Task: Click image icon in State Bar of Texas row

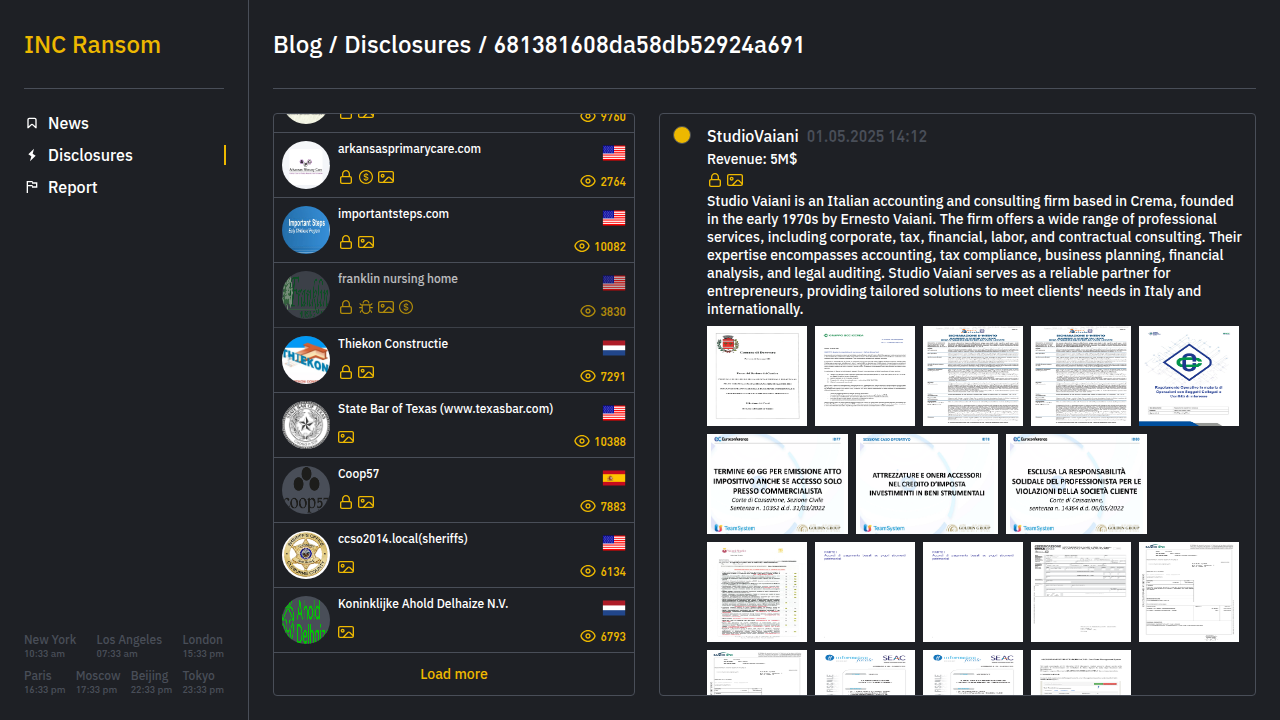Action: tap(346, 437)
